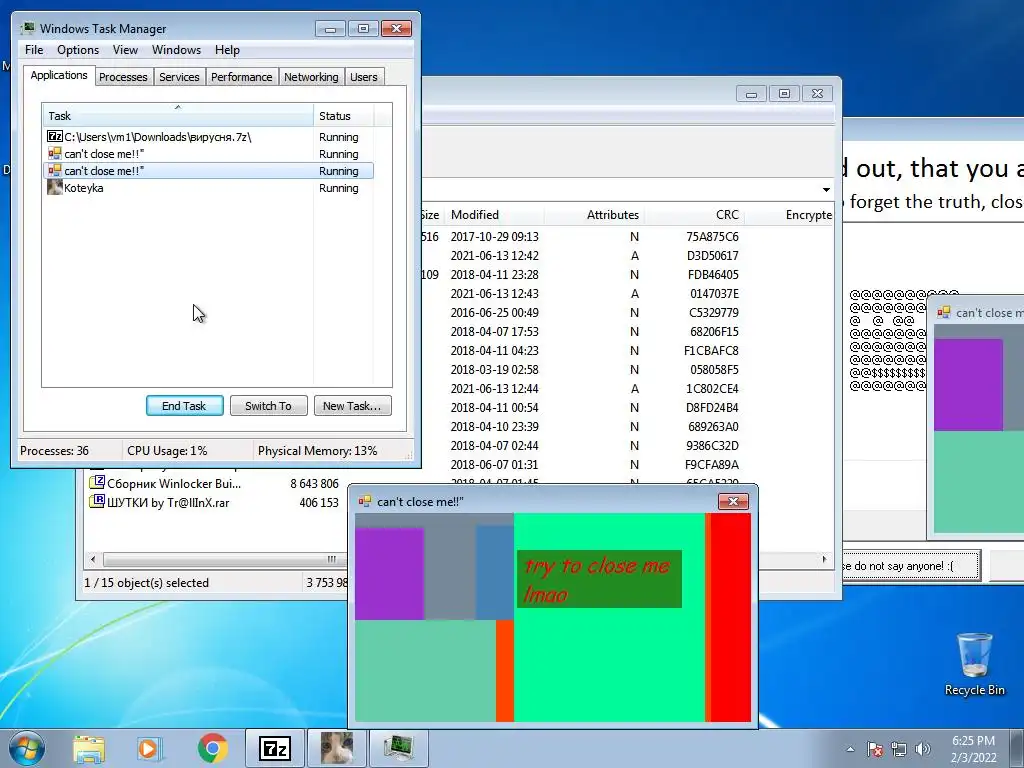Click New Task... button
This screenshot has height=768, width=1024.
point(352,406)
